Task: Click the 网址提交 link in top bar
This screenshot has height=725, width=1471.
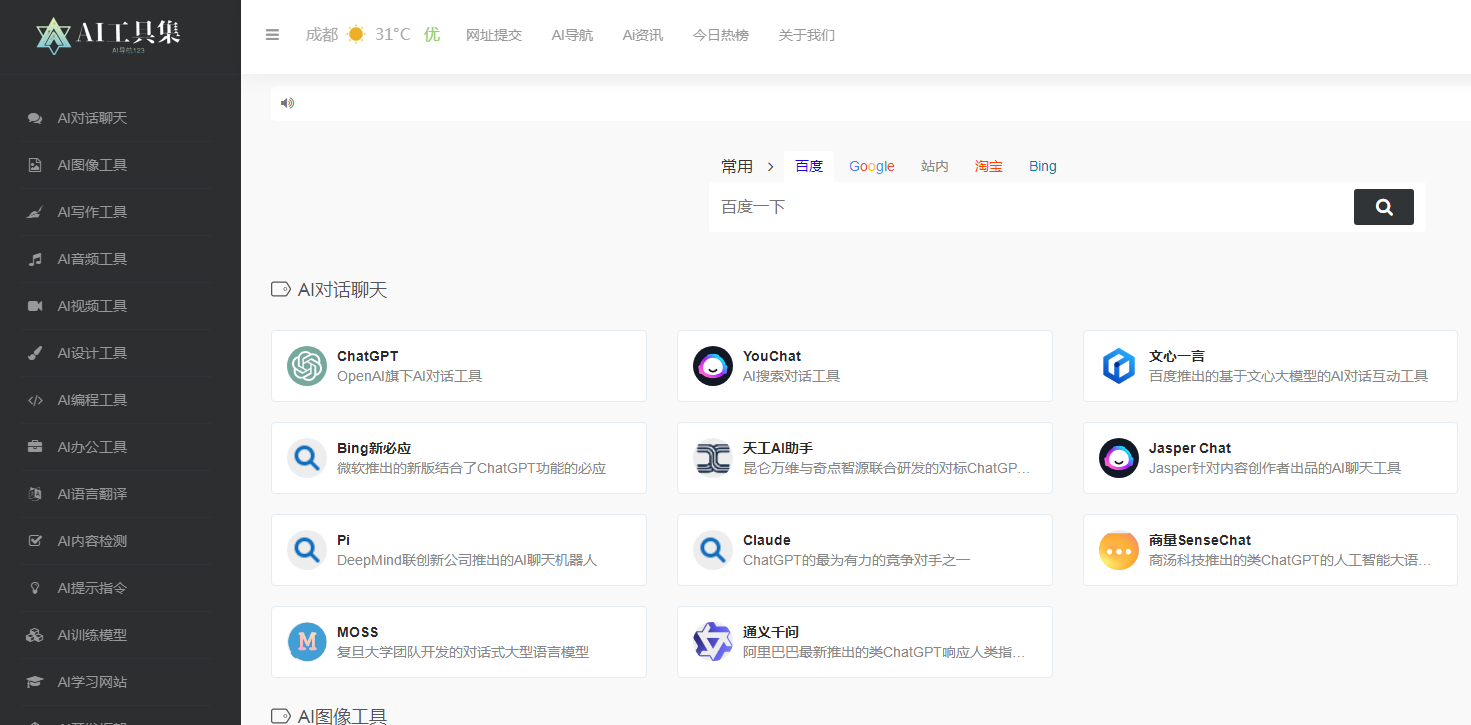Action: [493, 35]
